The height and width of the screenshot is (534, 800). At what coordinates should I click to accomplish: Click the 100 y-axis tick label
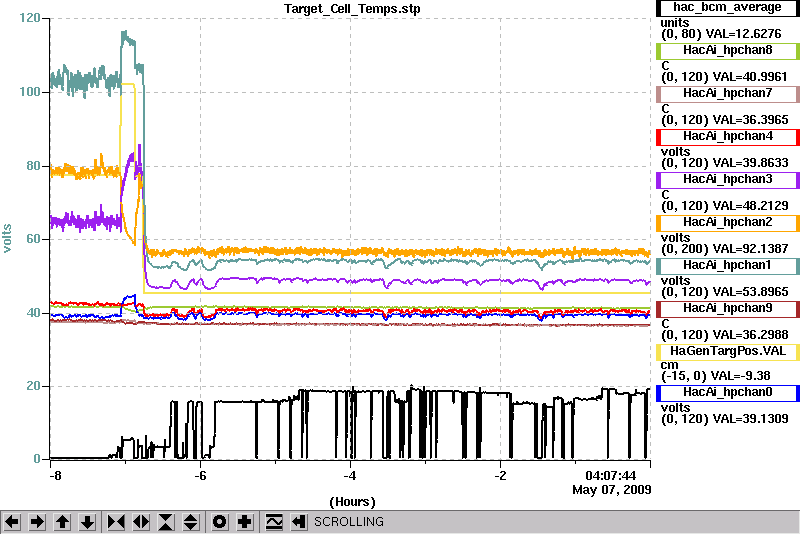pos(29,92)
